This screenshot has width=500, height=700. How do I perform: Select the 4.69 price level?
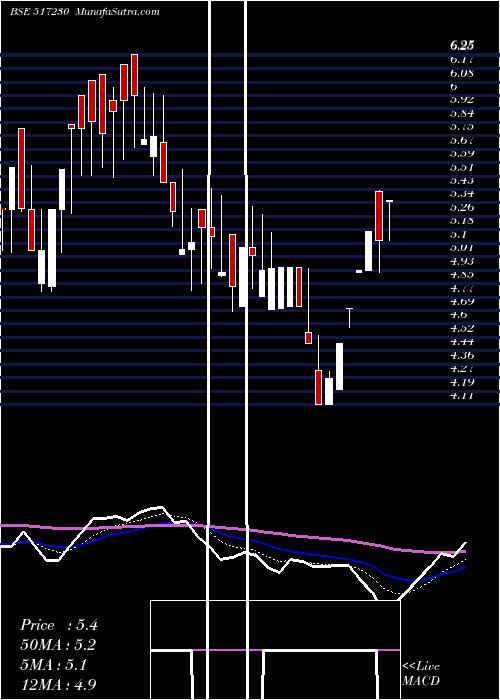coord(462,301)
